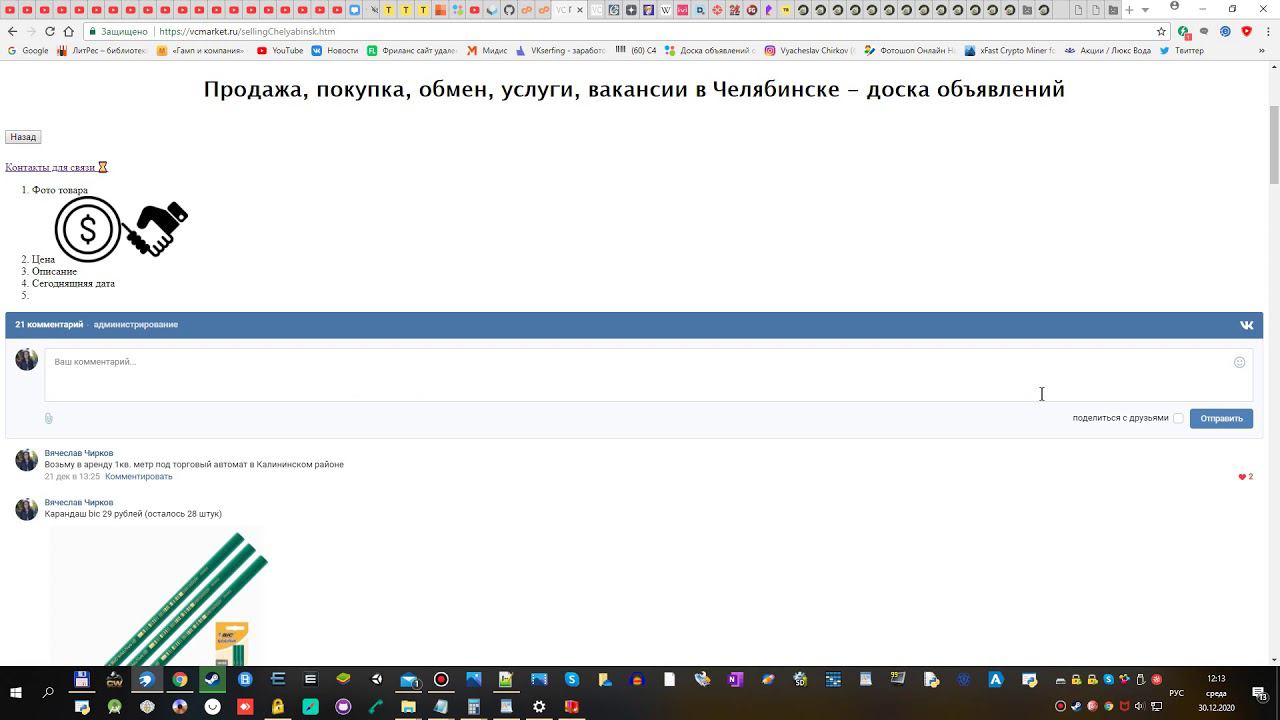The width and height of the screenshot is (1280, 720).
Task: Click the Отправить button
Action: click(1221, 418)
